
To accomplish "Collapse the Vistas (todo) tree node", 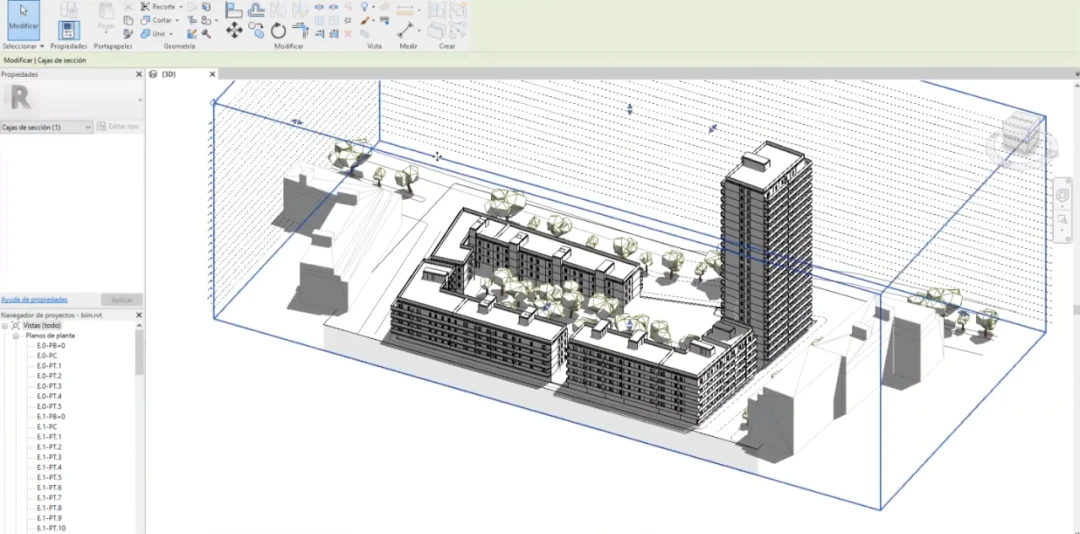I will [5, 325].
